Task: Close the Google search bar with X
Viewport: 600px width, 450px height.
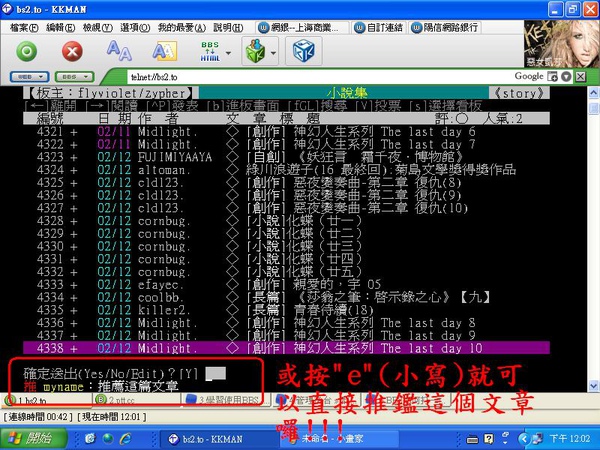Action: coord(580,77)
